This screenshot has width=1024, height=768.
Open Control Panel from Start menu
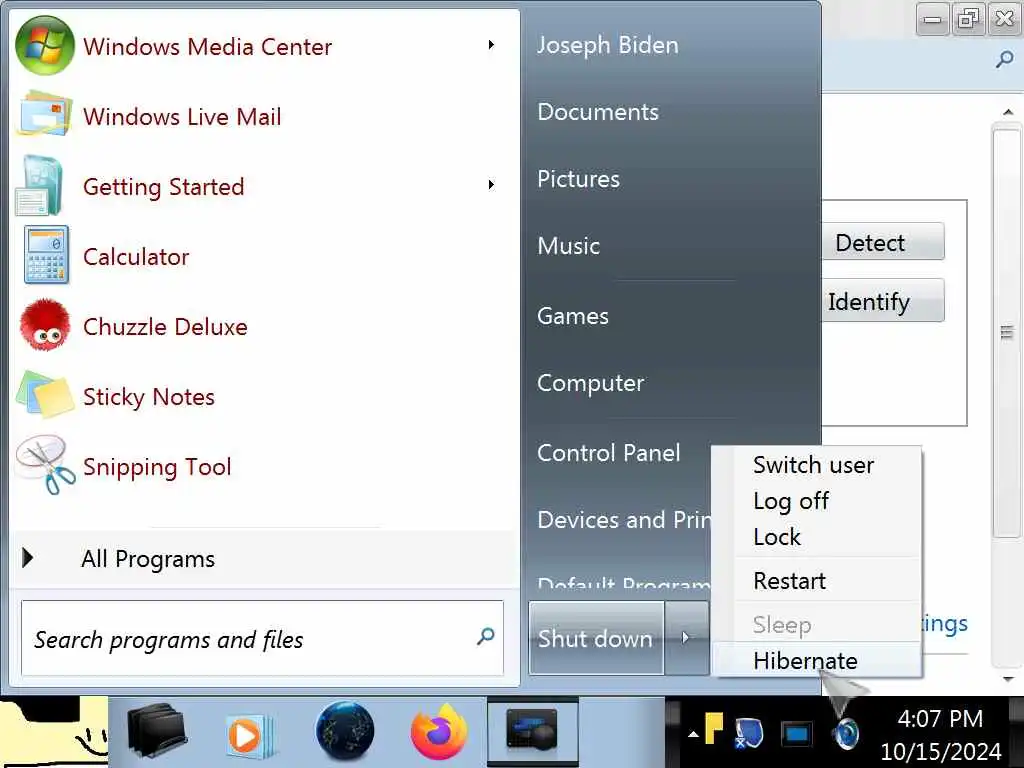pos(608,453)
